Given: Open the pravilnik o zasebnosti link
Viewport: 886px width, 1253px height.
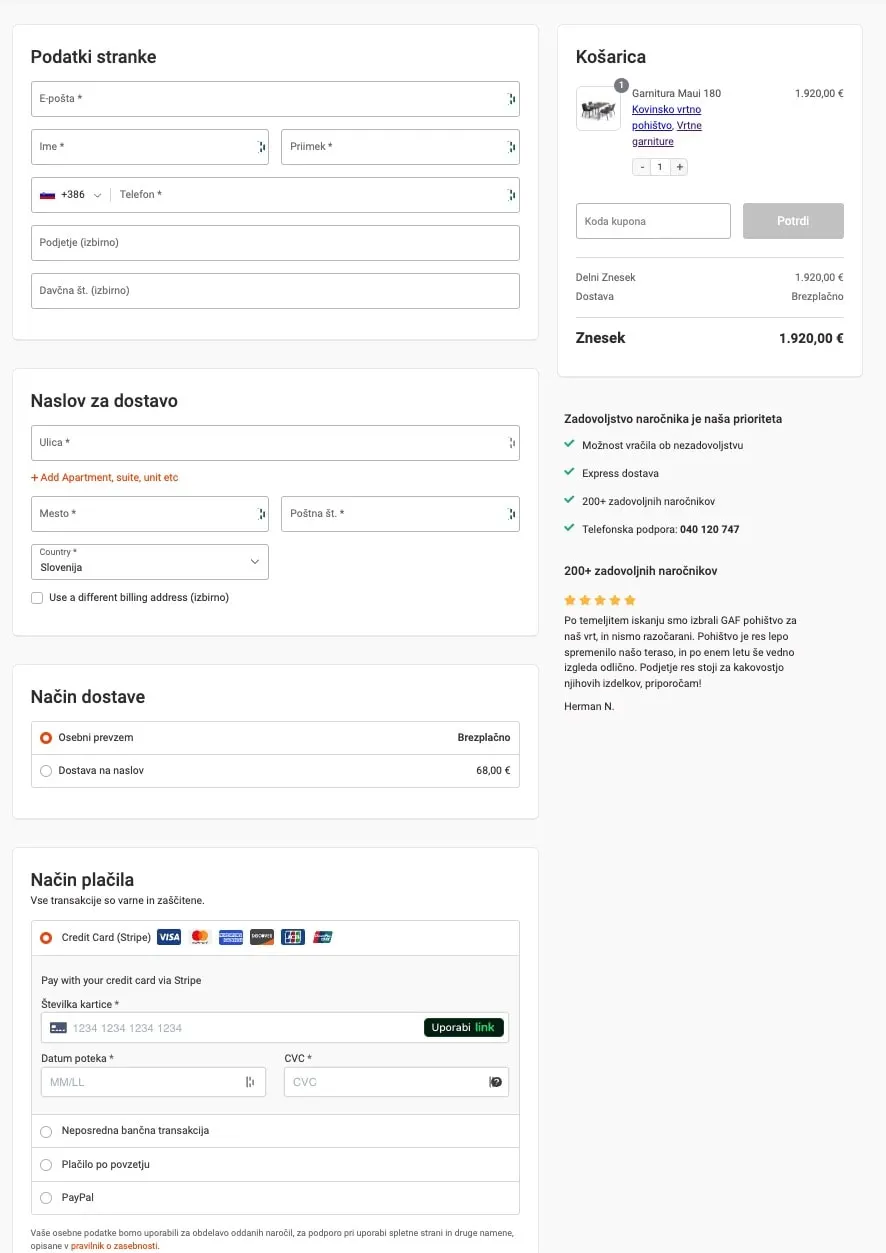Looking at the screenshot, I should [114, 1246].
